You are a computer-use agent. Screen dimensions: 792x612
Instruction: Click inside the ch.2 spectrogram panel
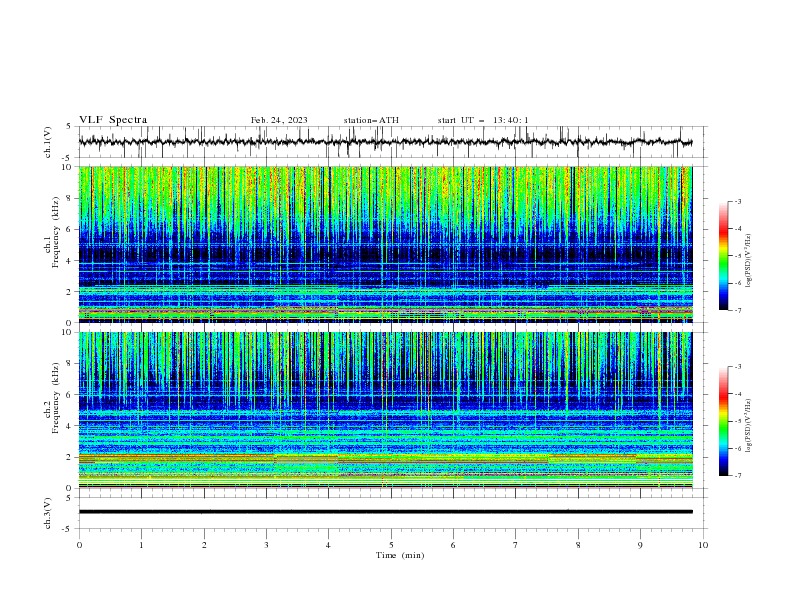pos(385,410)
